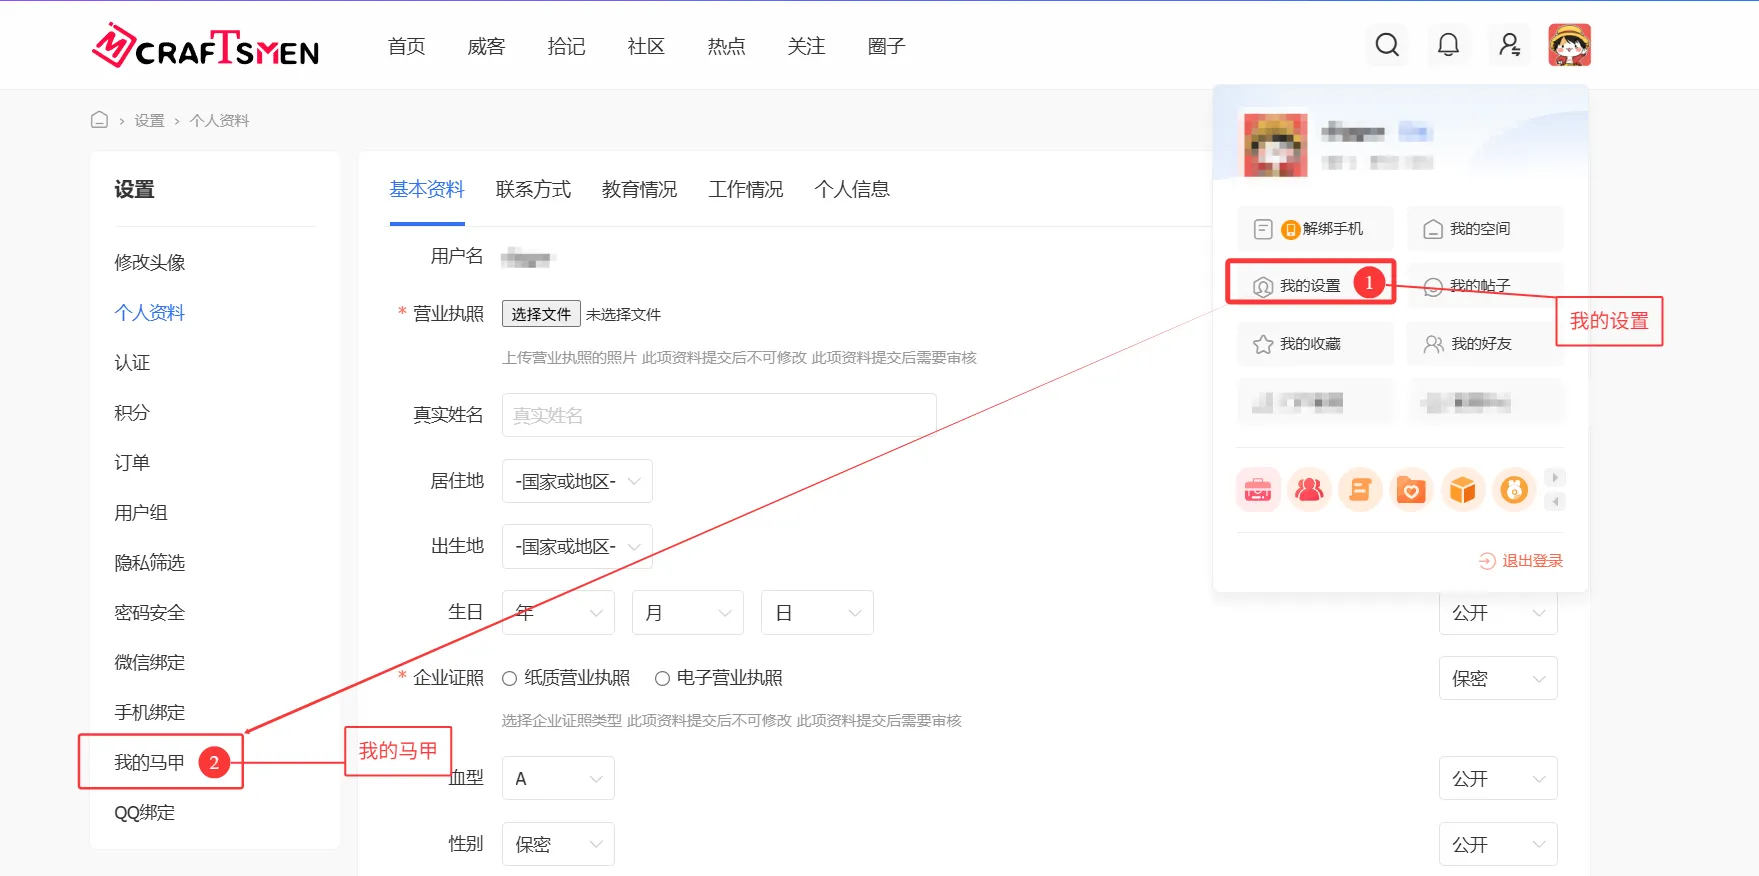1759x876 pixels.
Task: Switch to the 教育情况 tab
Action: pos(639,189)
